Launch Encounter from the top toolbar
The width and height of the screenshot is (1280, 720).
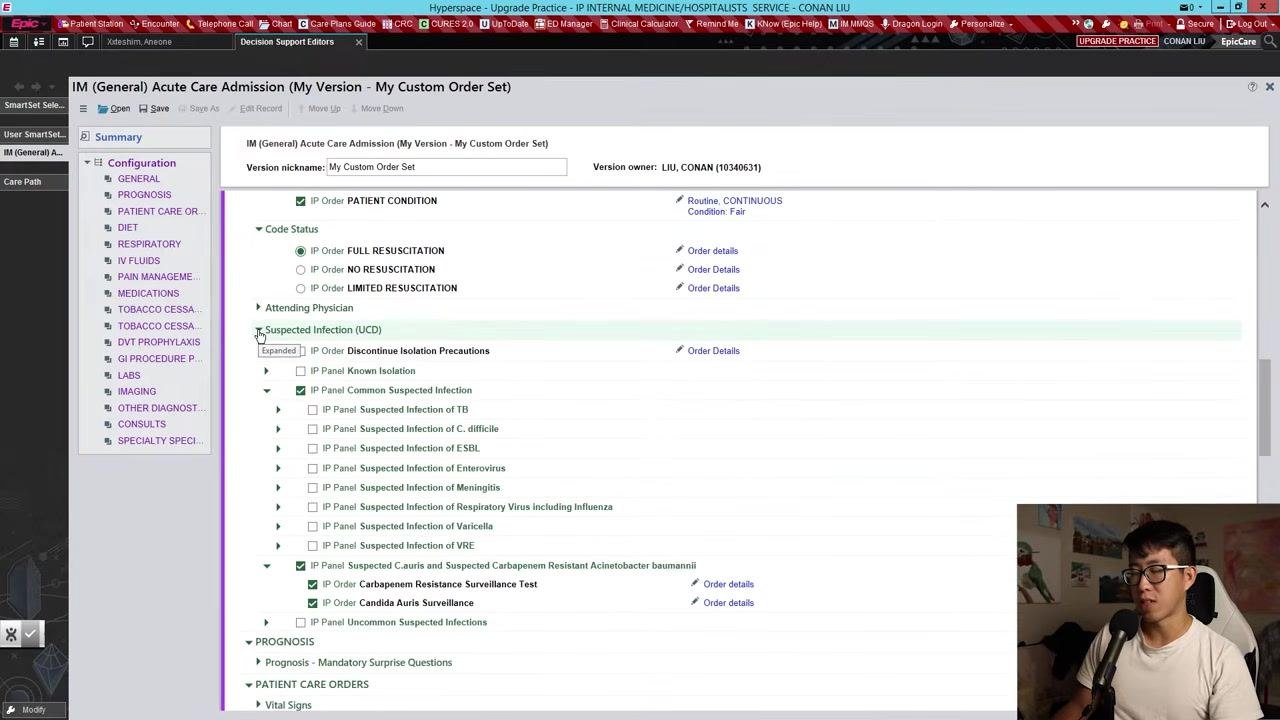[x=154, y=24]
